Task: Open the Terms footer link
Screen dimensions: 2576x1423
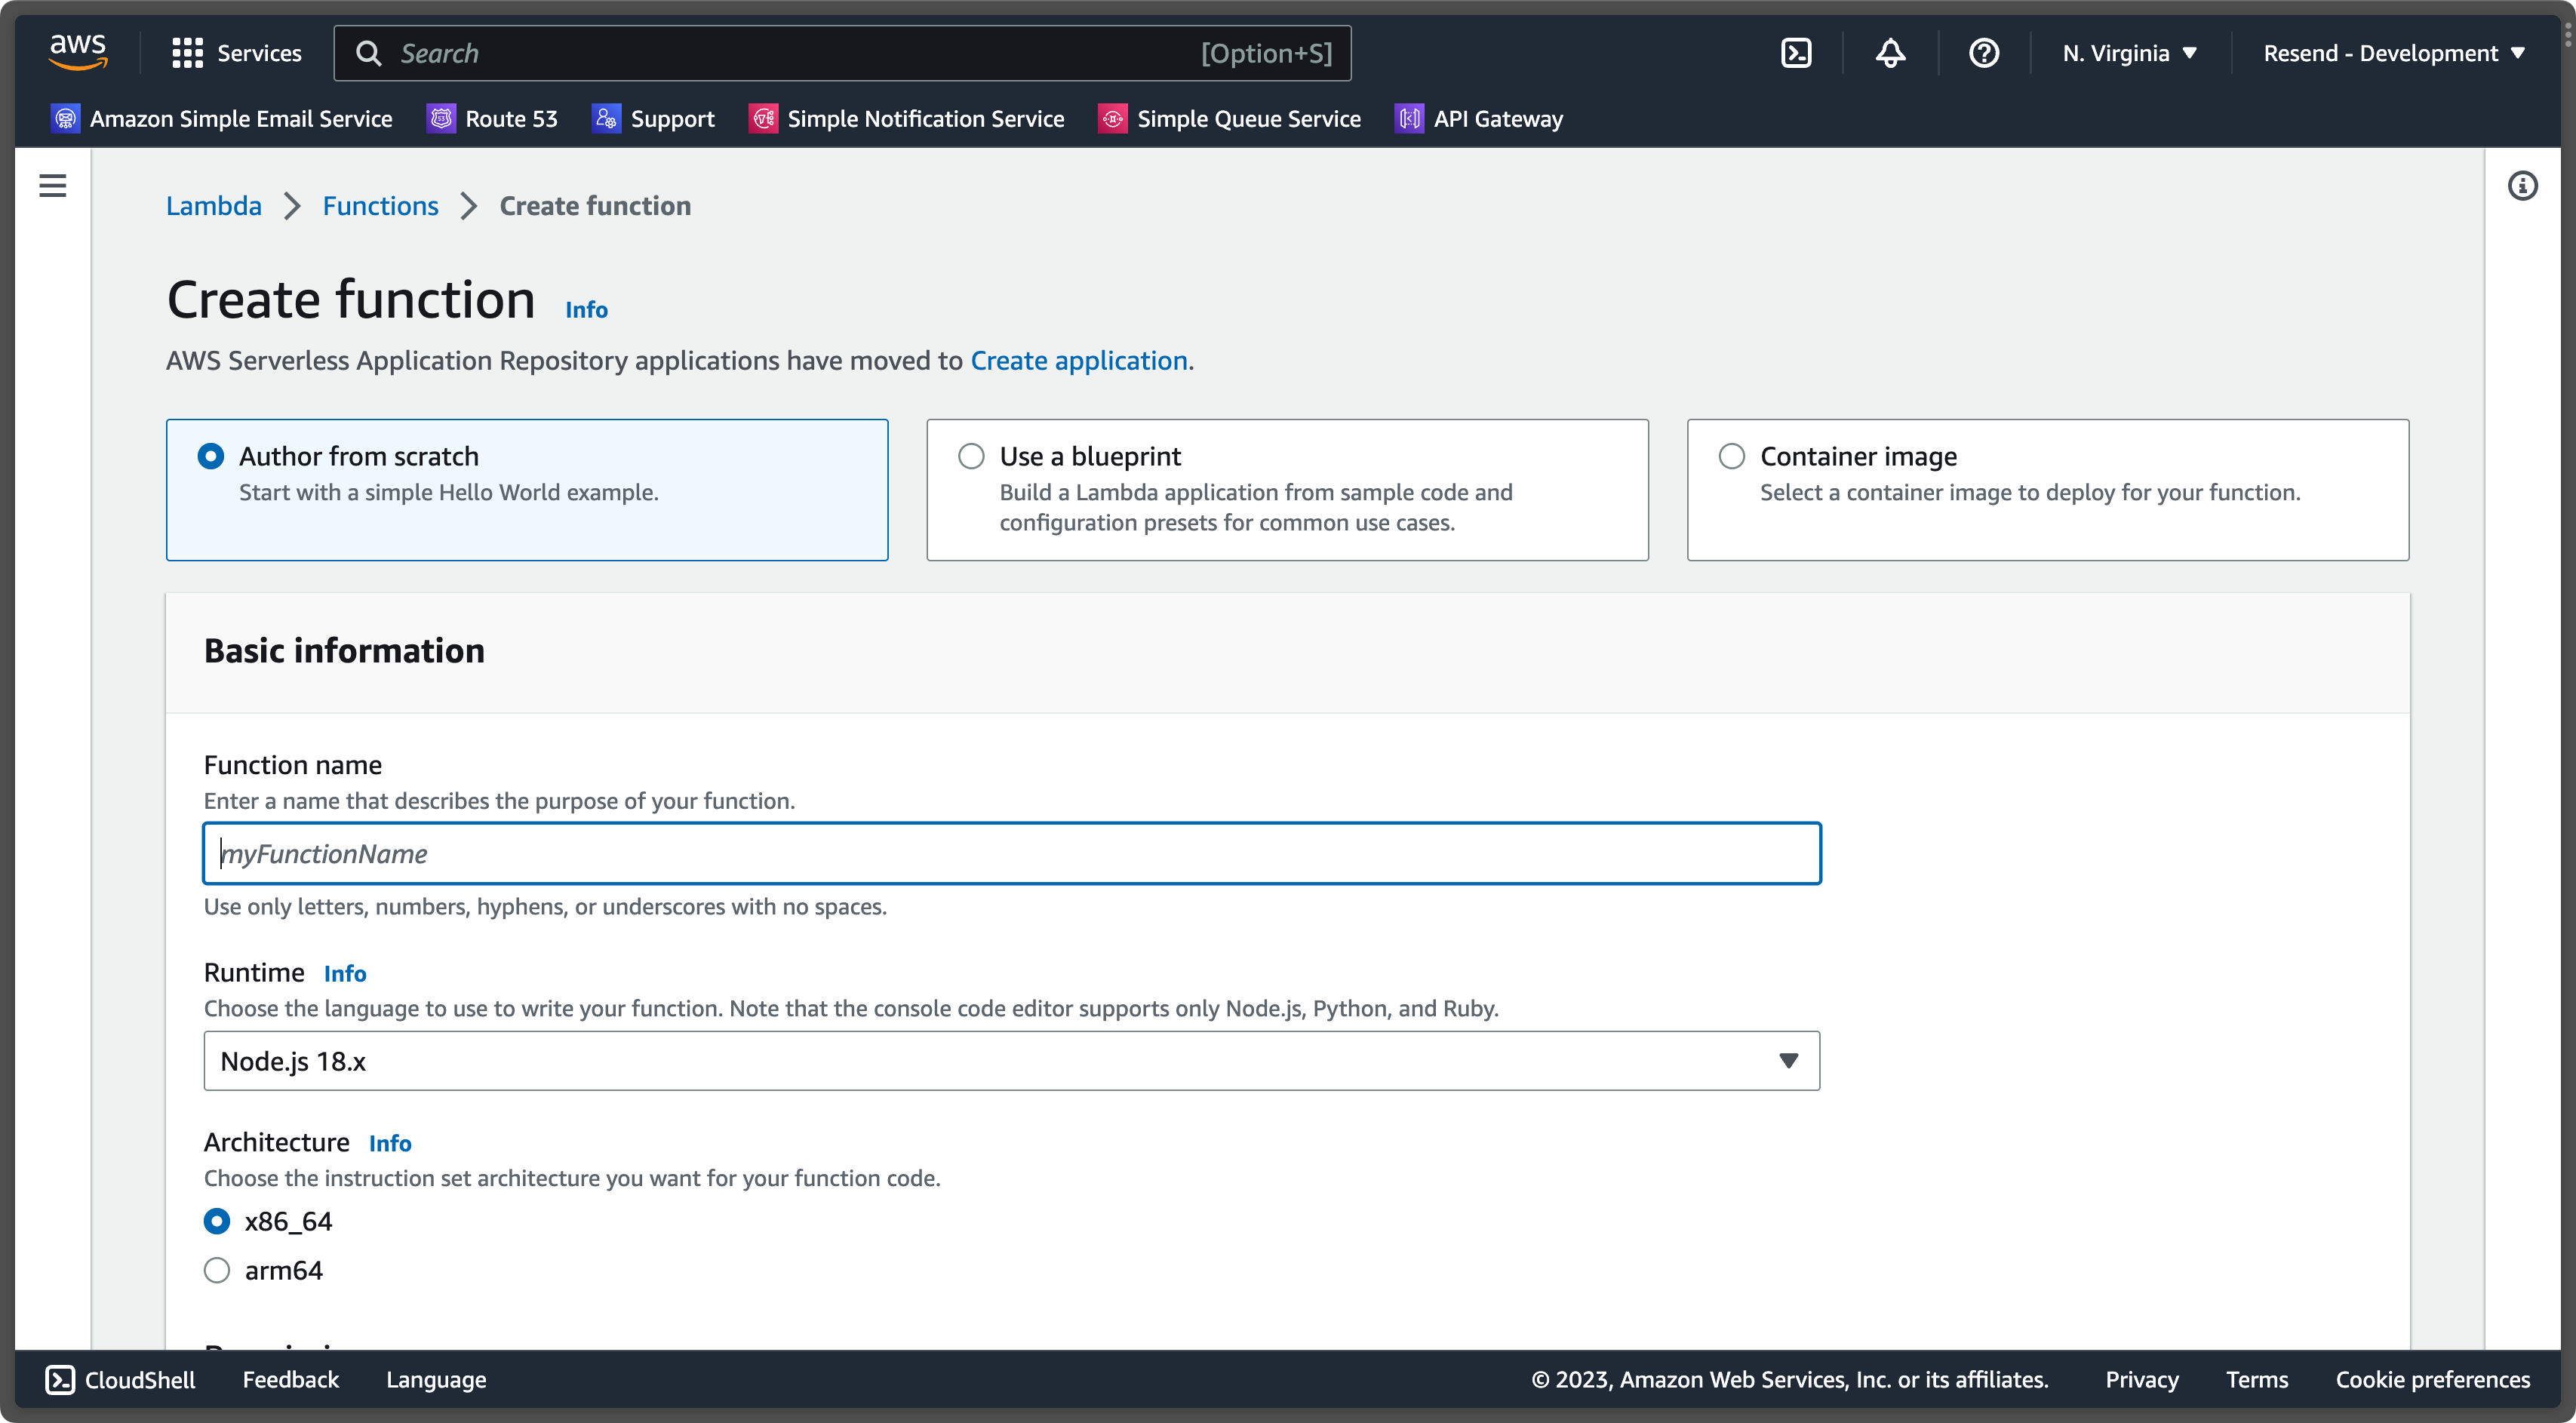Action: click(x=2257, y=1379)
